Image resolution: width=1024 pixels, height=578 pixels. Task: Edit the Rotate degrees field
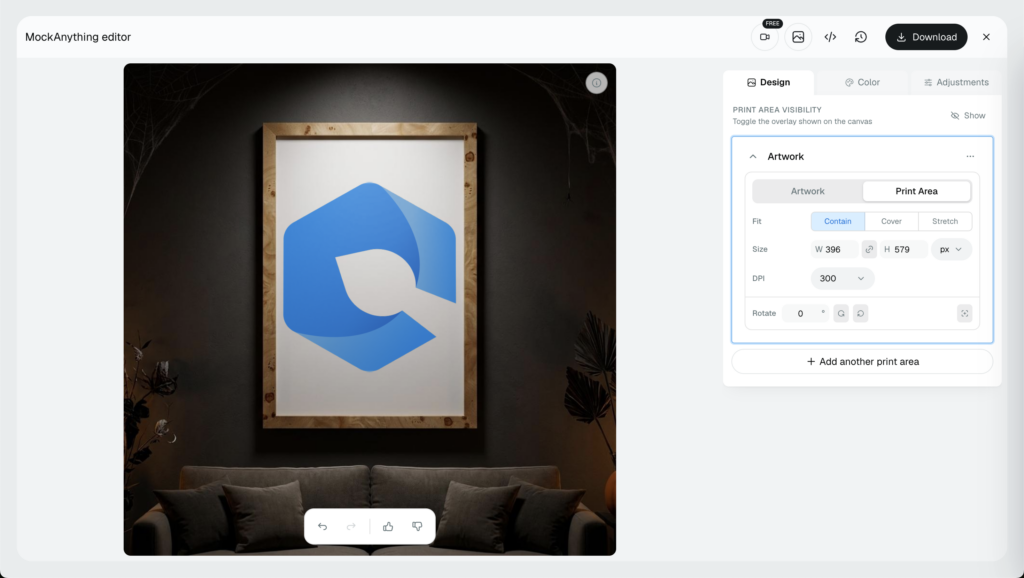tap(805, 313)
